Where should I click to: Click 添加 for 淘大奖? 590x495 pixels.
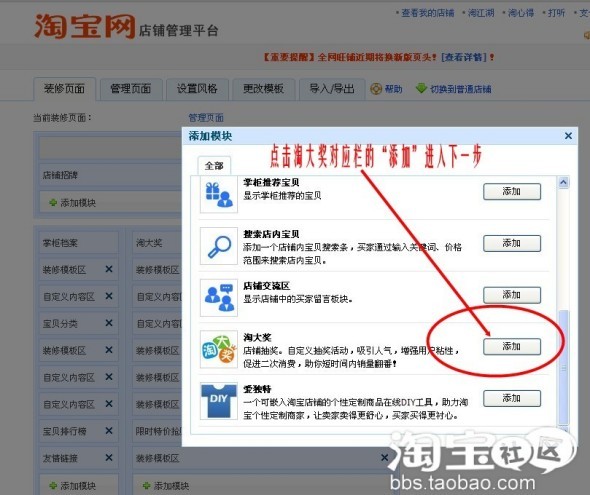(512, 346)
